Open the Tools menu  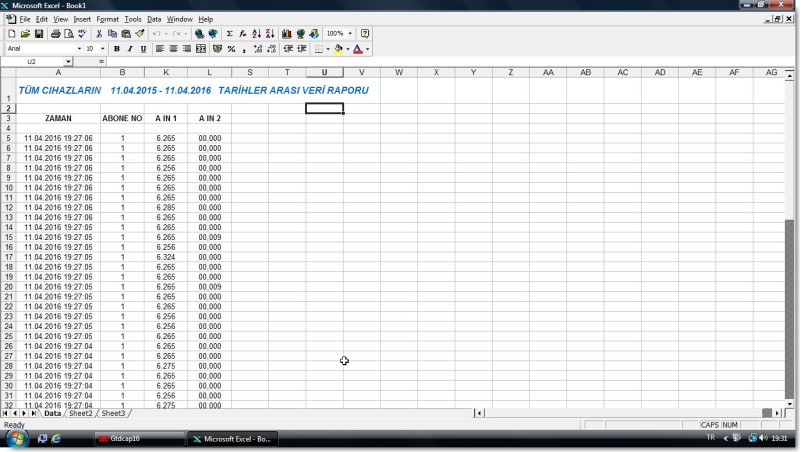point(133,19)
